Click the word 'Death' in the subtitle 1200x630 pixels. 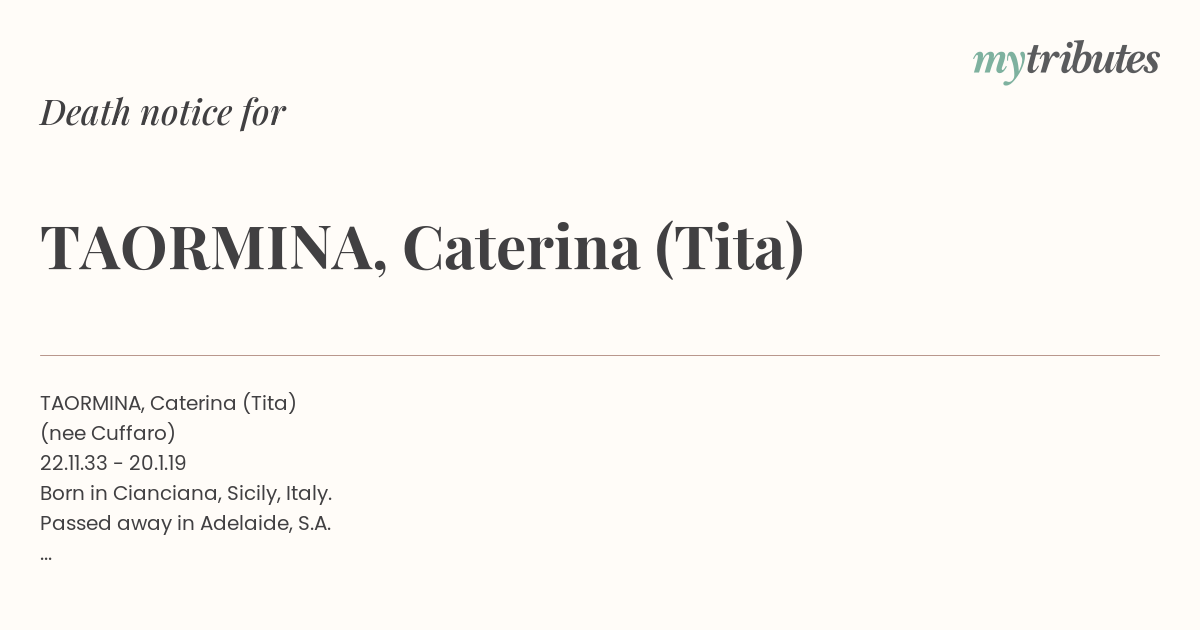coord(85,113)
